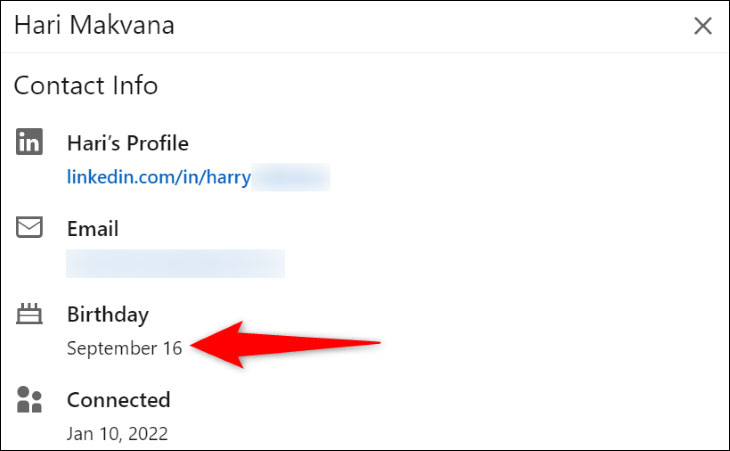Click the 'Birthday' section label
The width and height of the screenshot is (730, 451).
108,315
